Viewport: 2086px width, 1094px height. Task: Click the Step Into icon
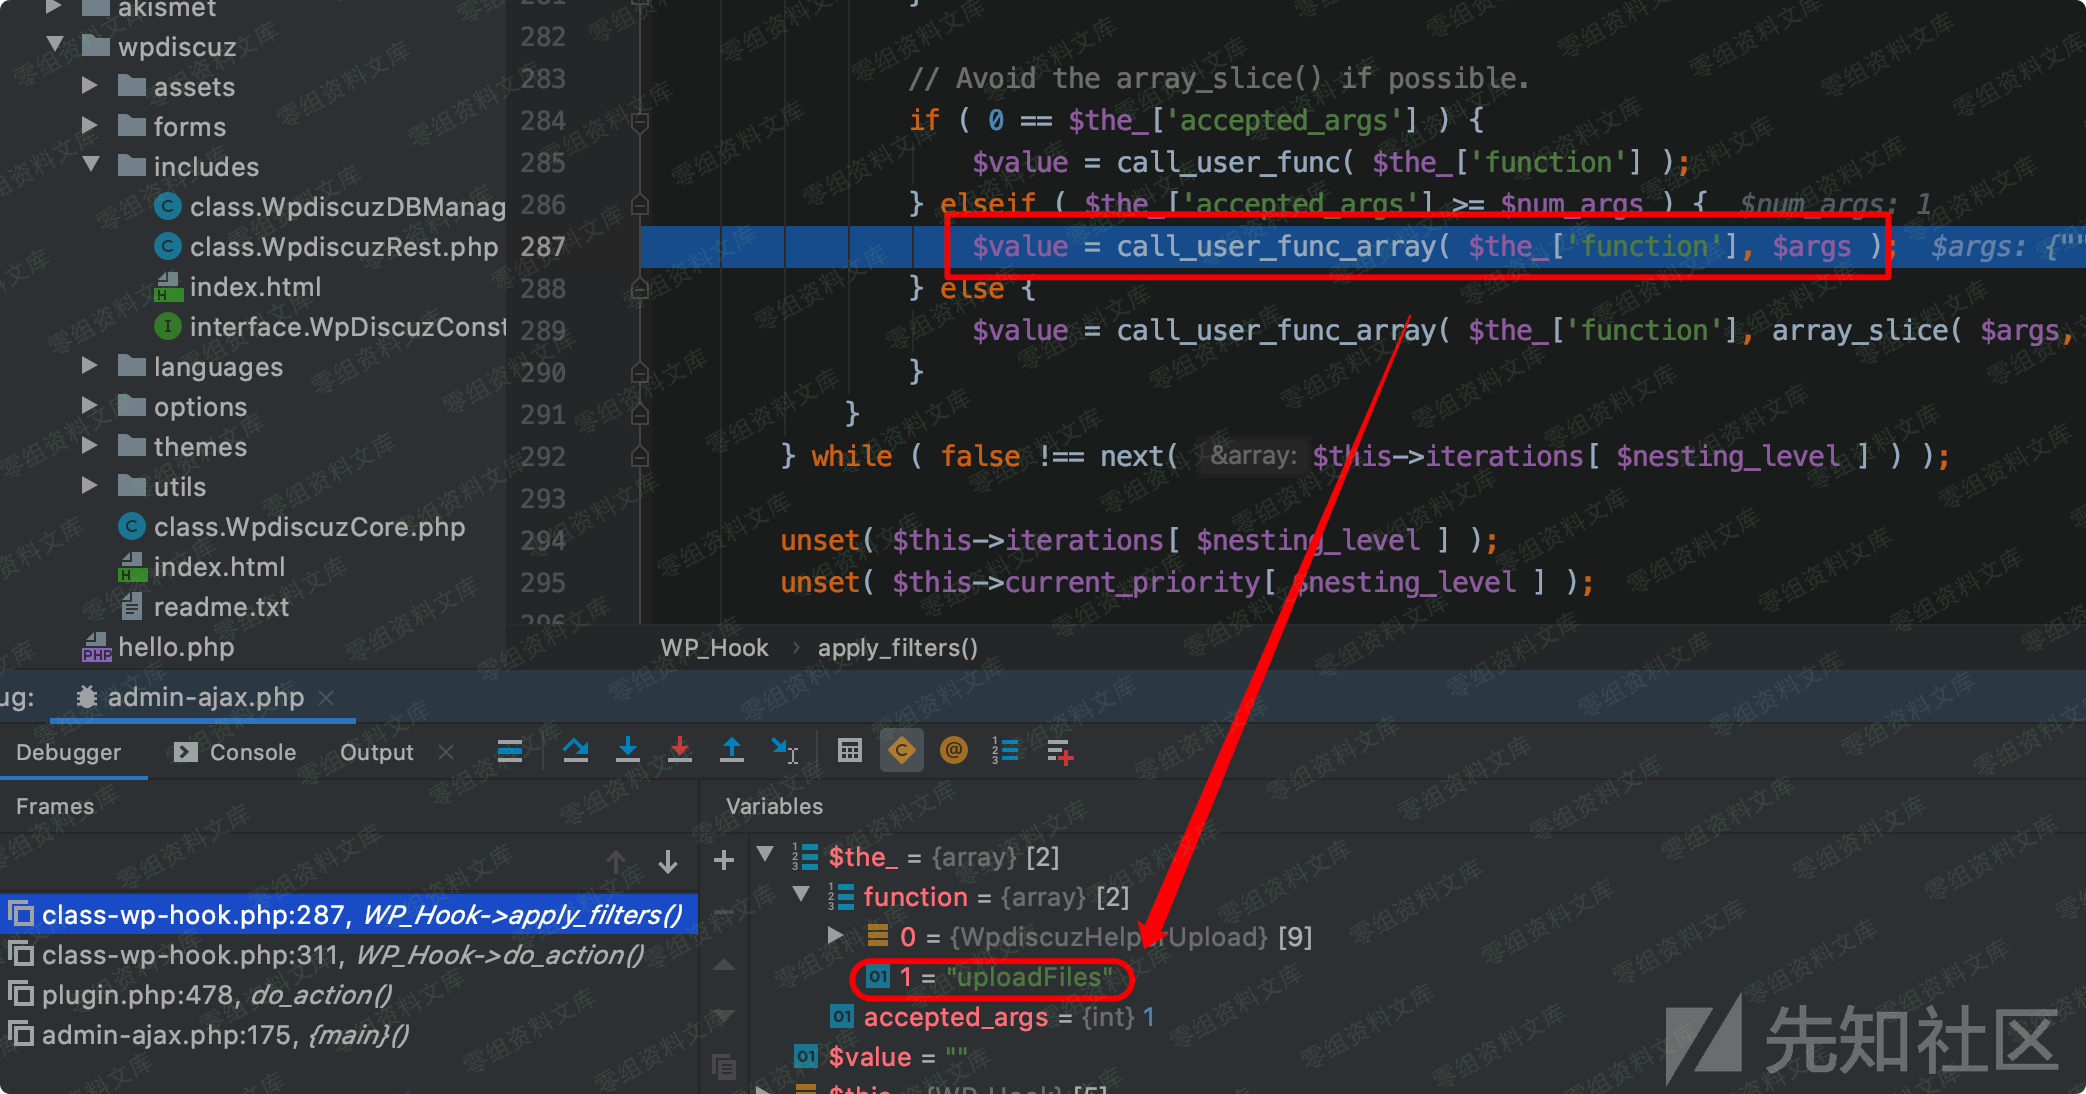click(x=627, y=750)
